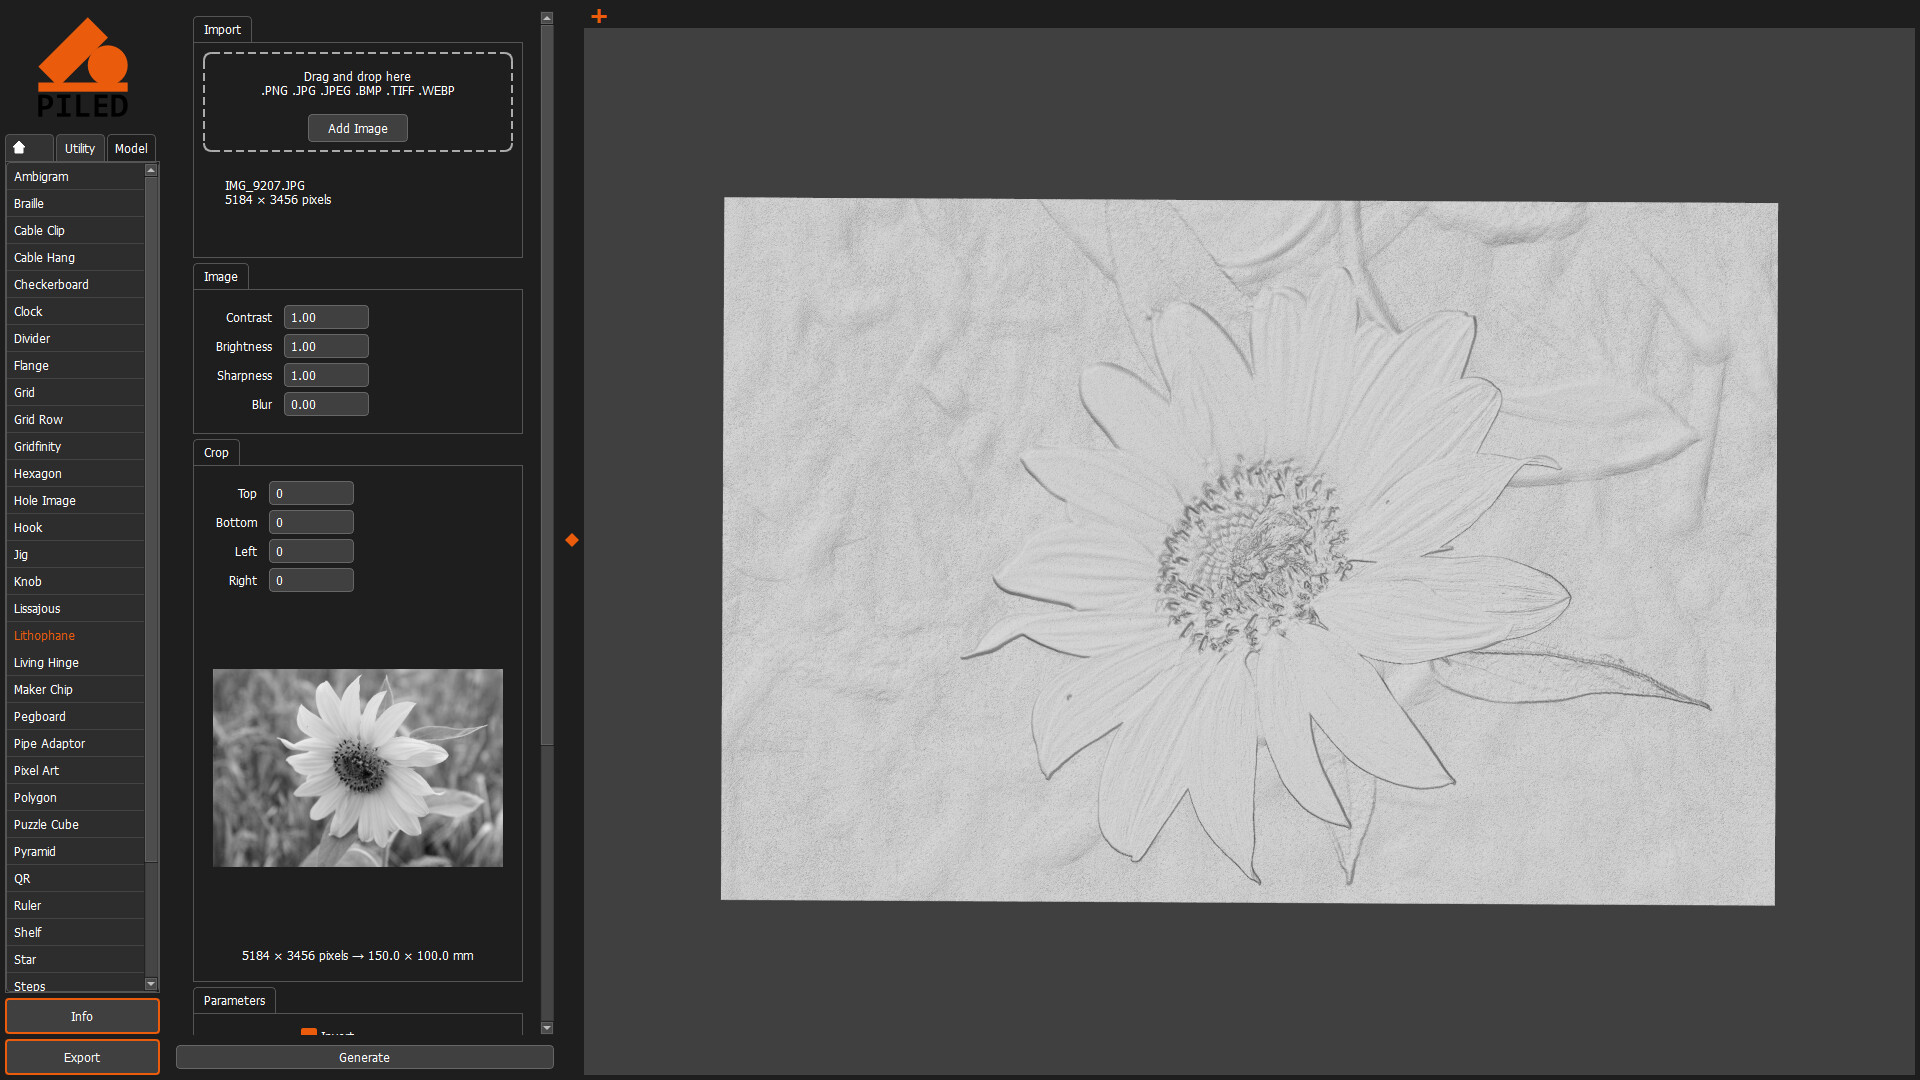This screenshot has height=1080, width=1920.
Task: Open the Info panel
Action: 82,1016
